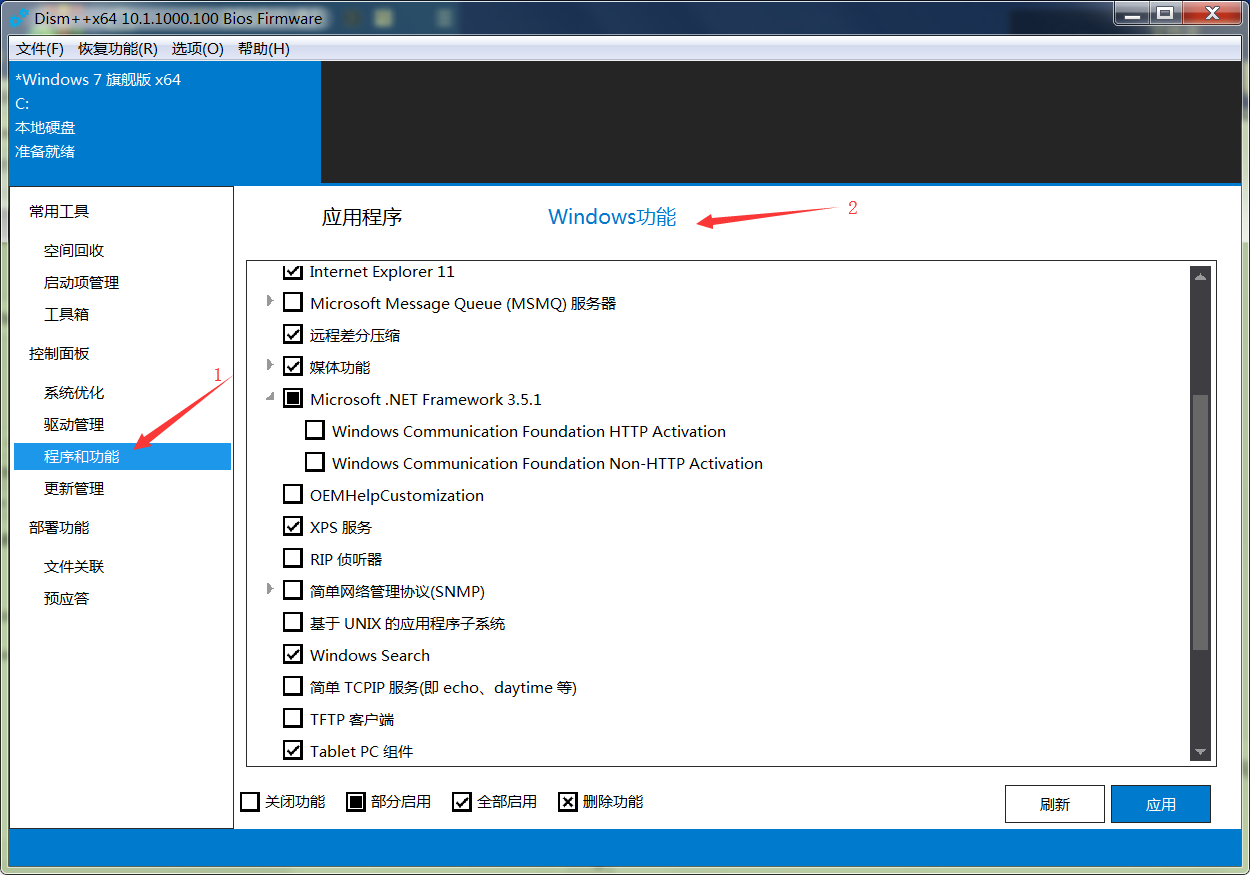Click the 部分启用 legend icon

pyautogui.click(x=356, y=802)
